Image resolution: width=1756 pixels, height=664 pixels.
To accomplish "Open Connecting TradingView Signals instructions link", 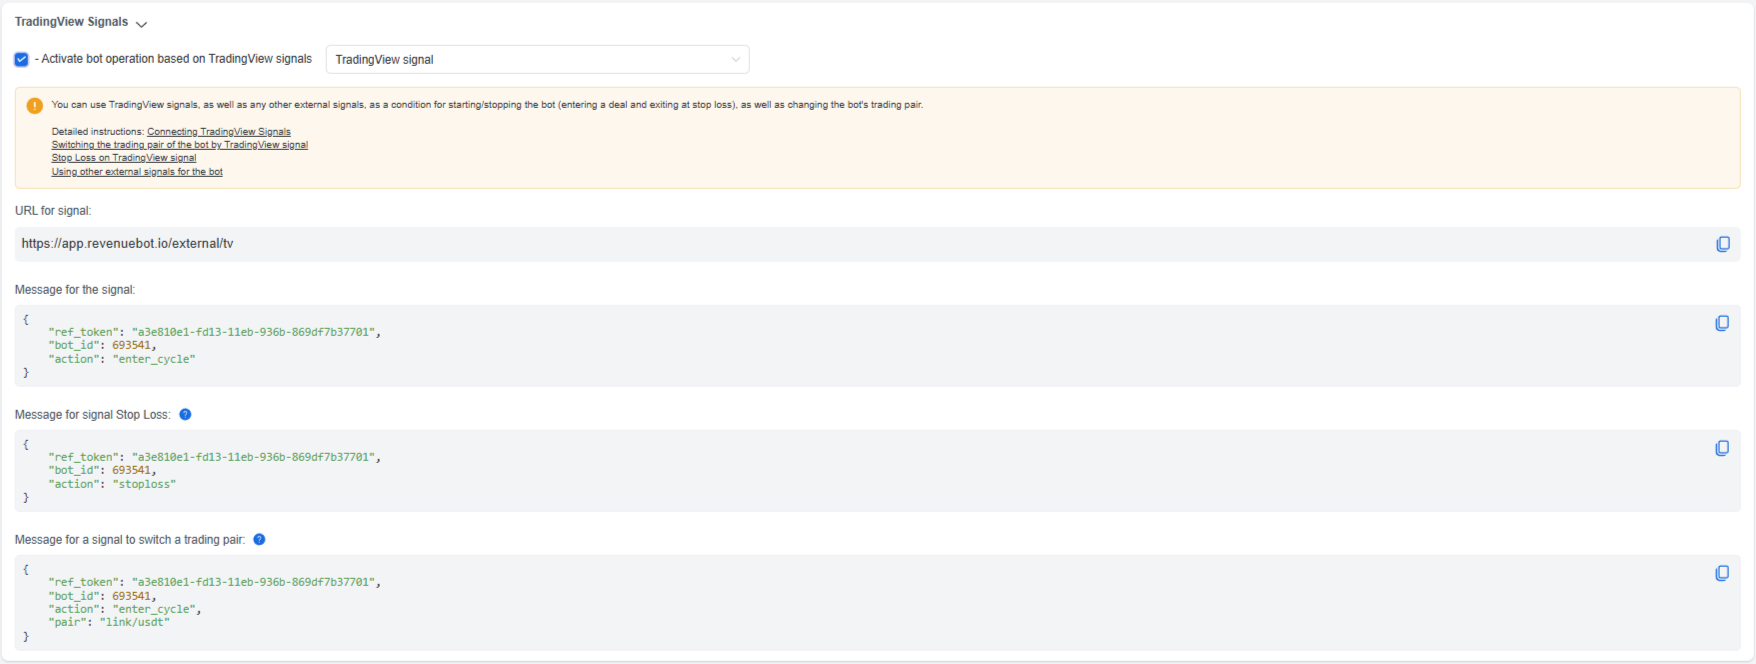I will (219, 132).
